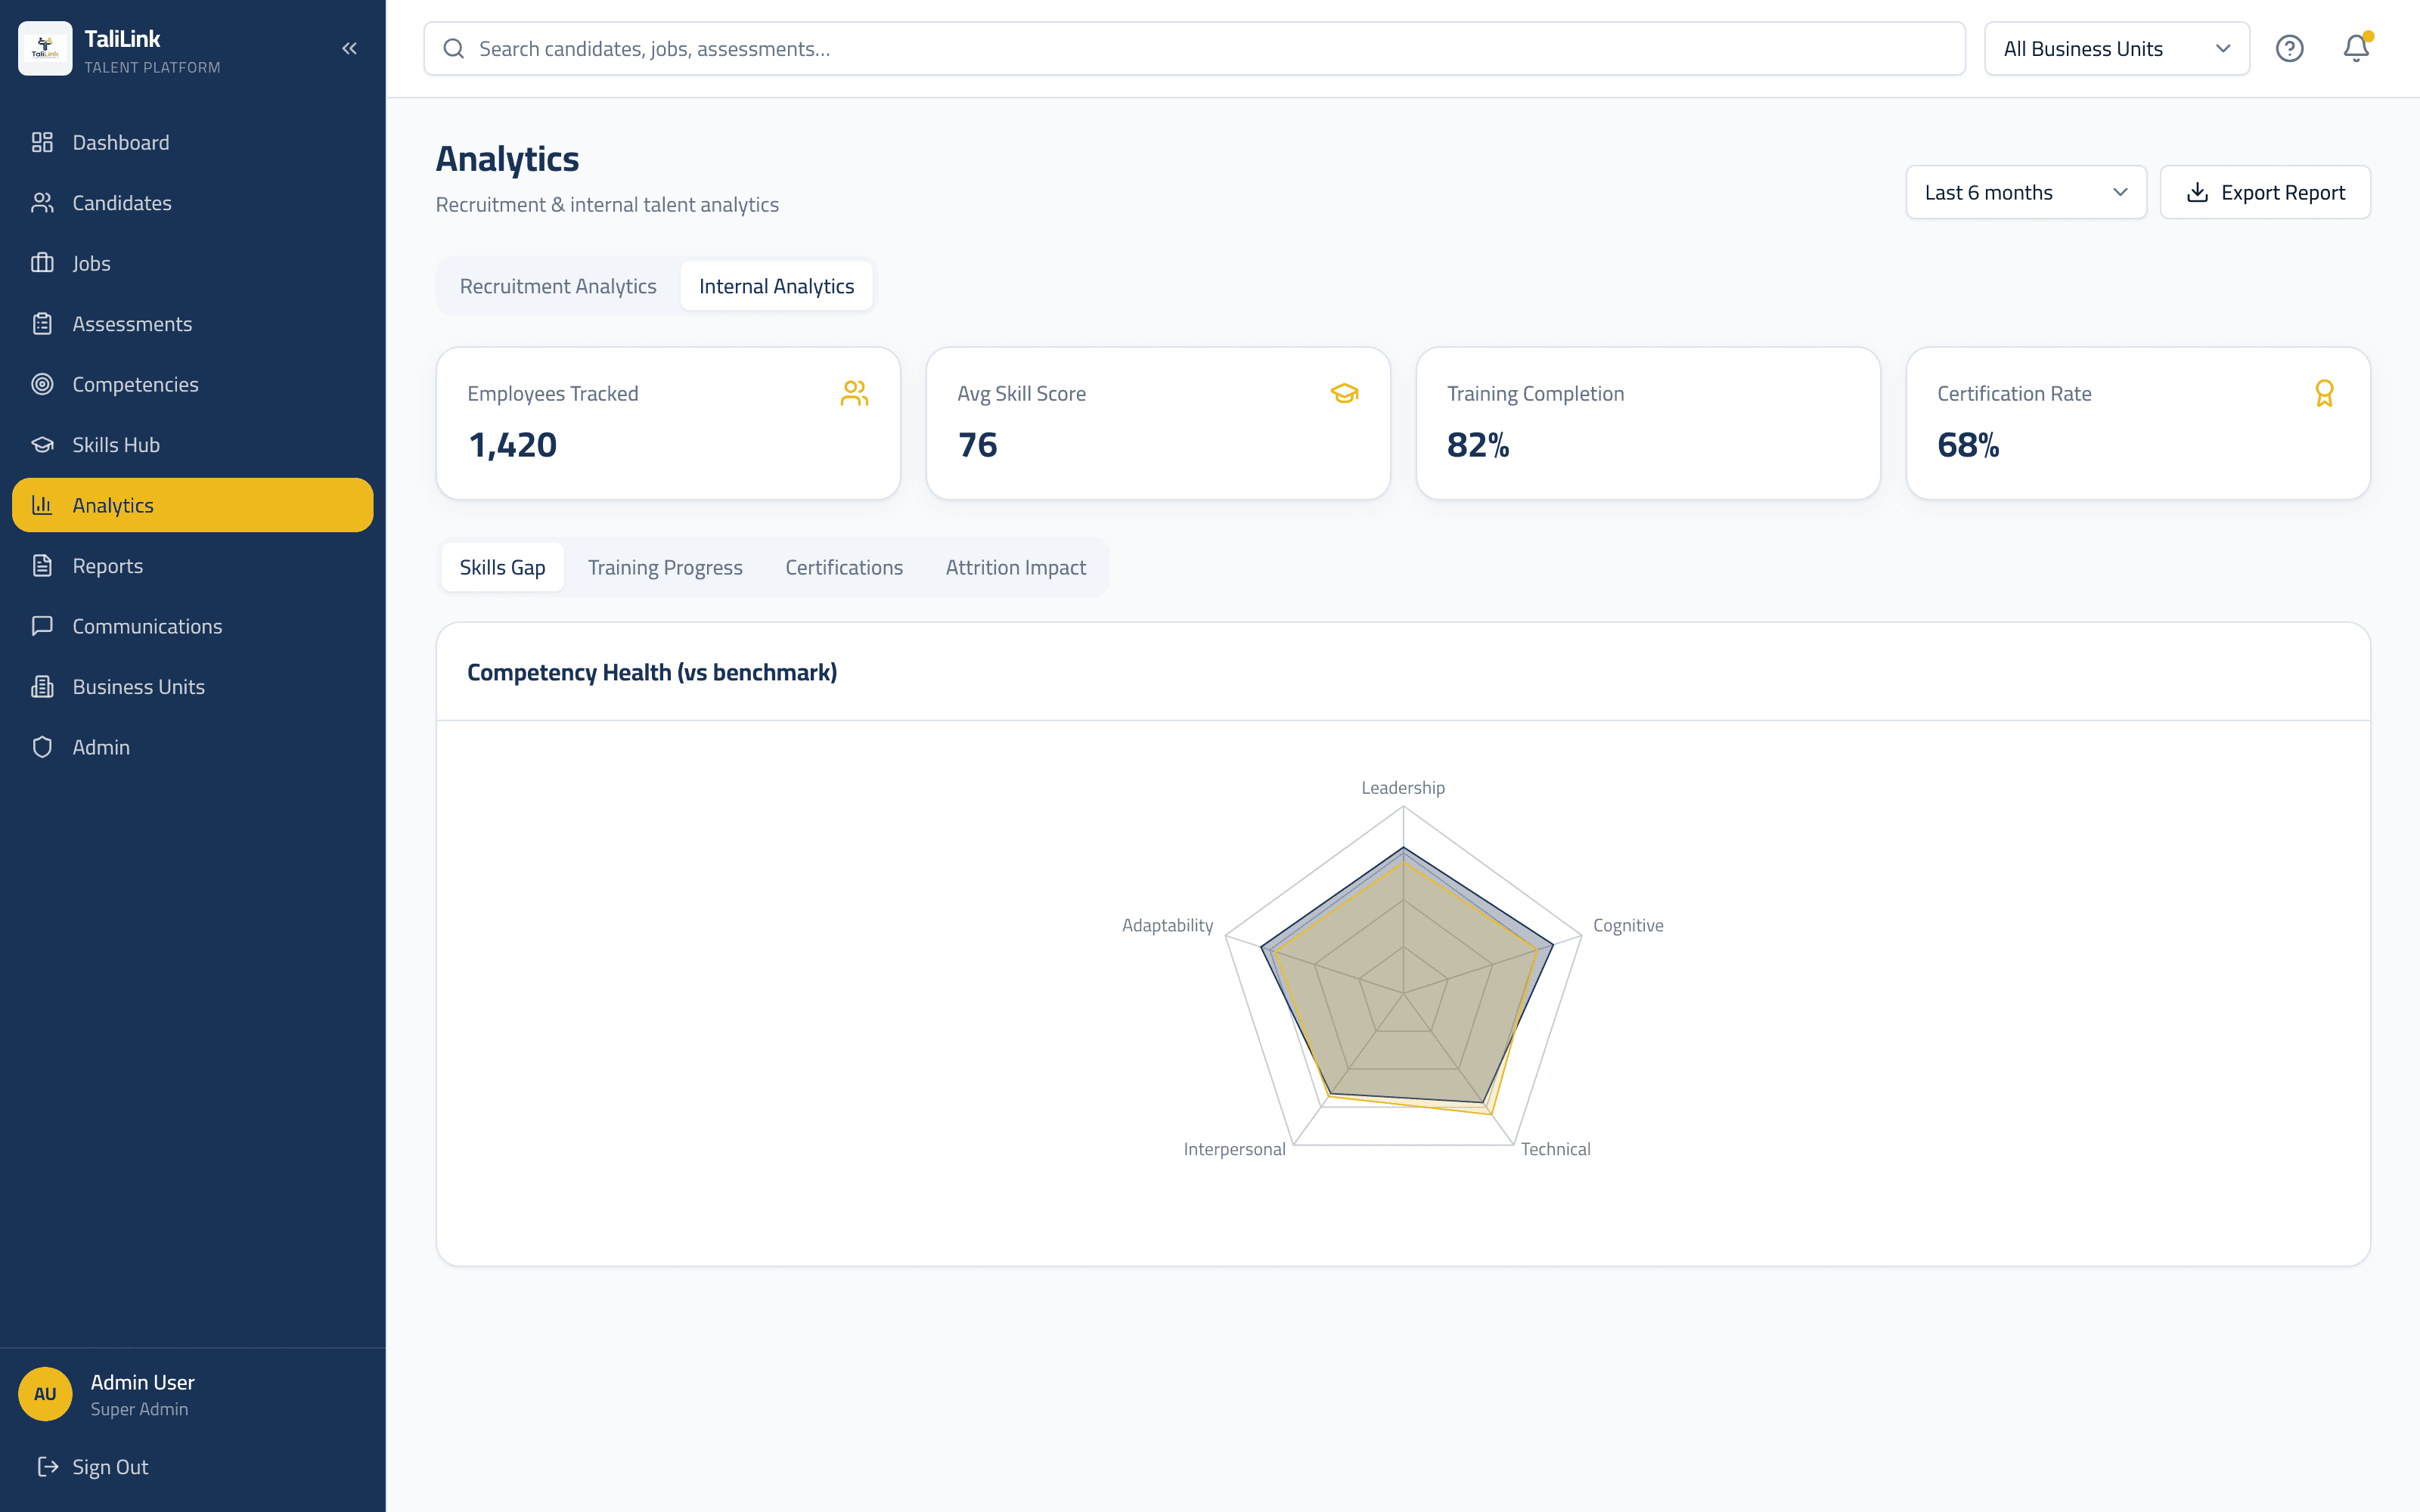
Task: Open the All Business Units dropdown
Action: (2116, 48)
